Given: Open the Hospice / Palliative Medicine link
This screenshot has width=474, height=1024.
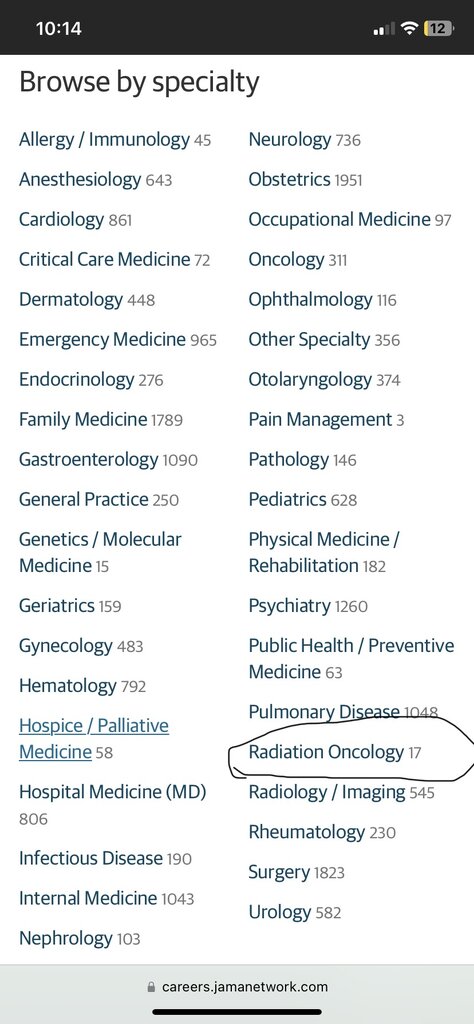Looking at the screenshot, I should [x=94, y=739].
